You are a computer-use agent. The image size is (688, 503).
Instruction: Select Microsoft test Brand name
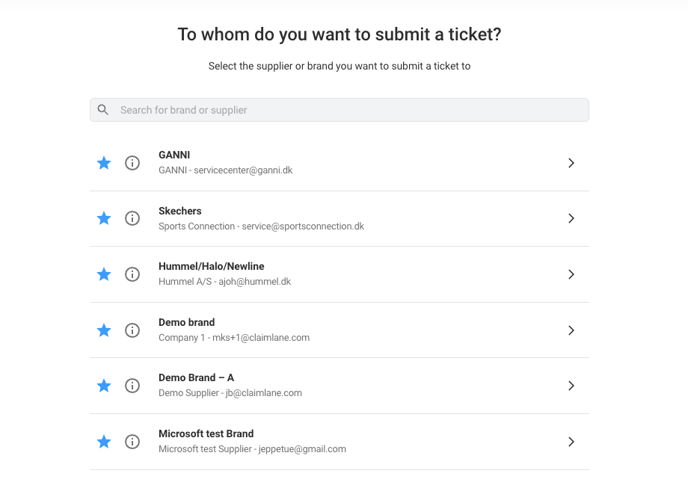click(206, 434)
